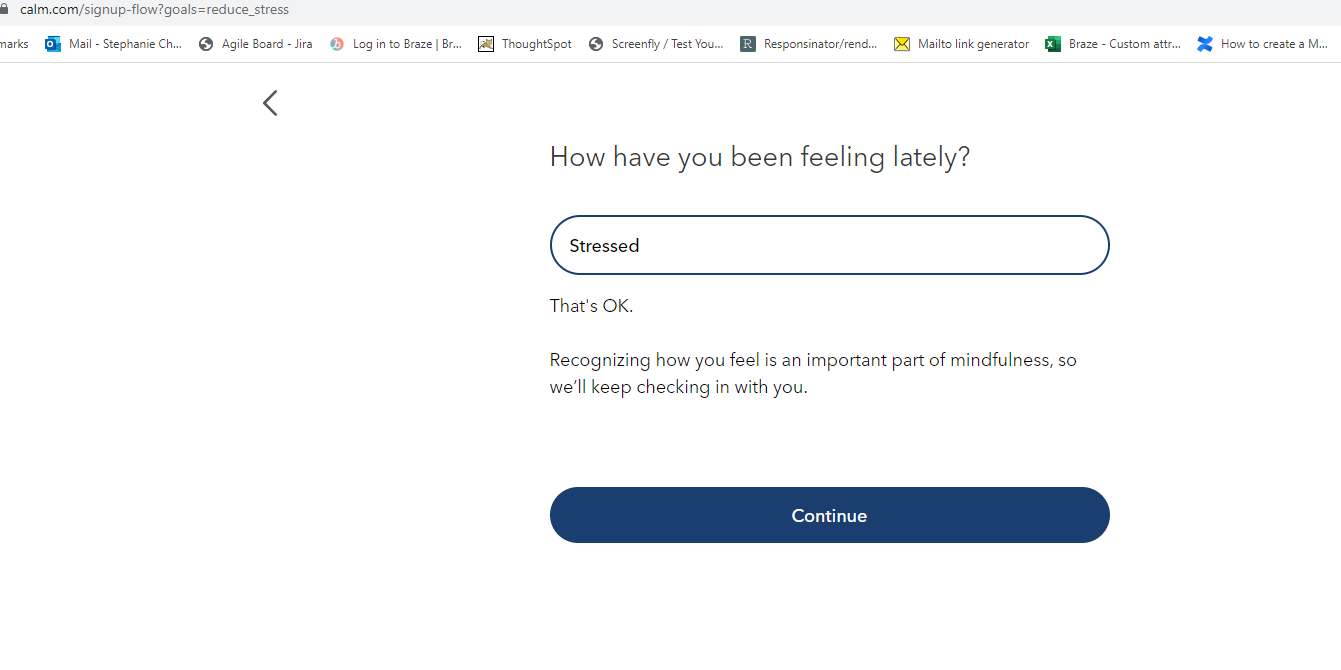Open the Mailto link generator envelope icon
Screen dimensions: 1341x670
(902, 44)
